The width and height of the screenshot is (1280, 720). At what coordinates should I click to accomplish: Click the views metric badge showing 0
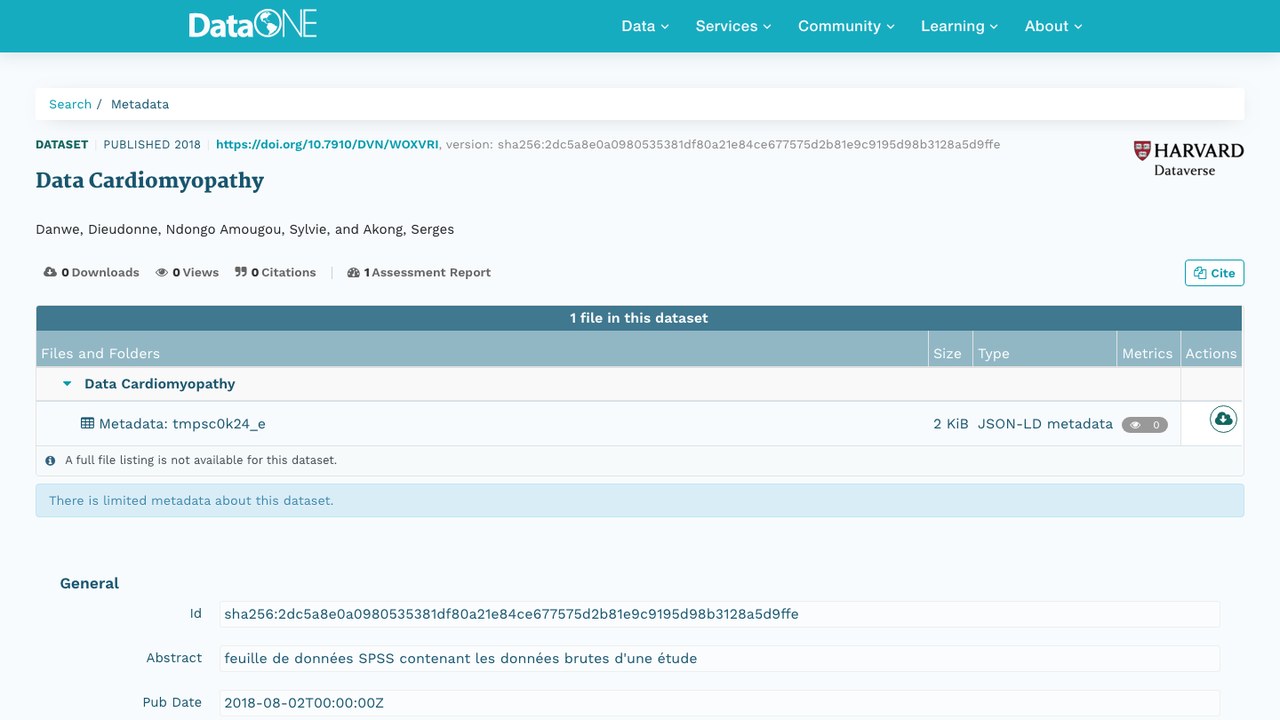point(1144,424)
